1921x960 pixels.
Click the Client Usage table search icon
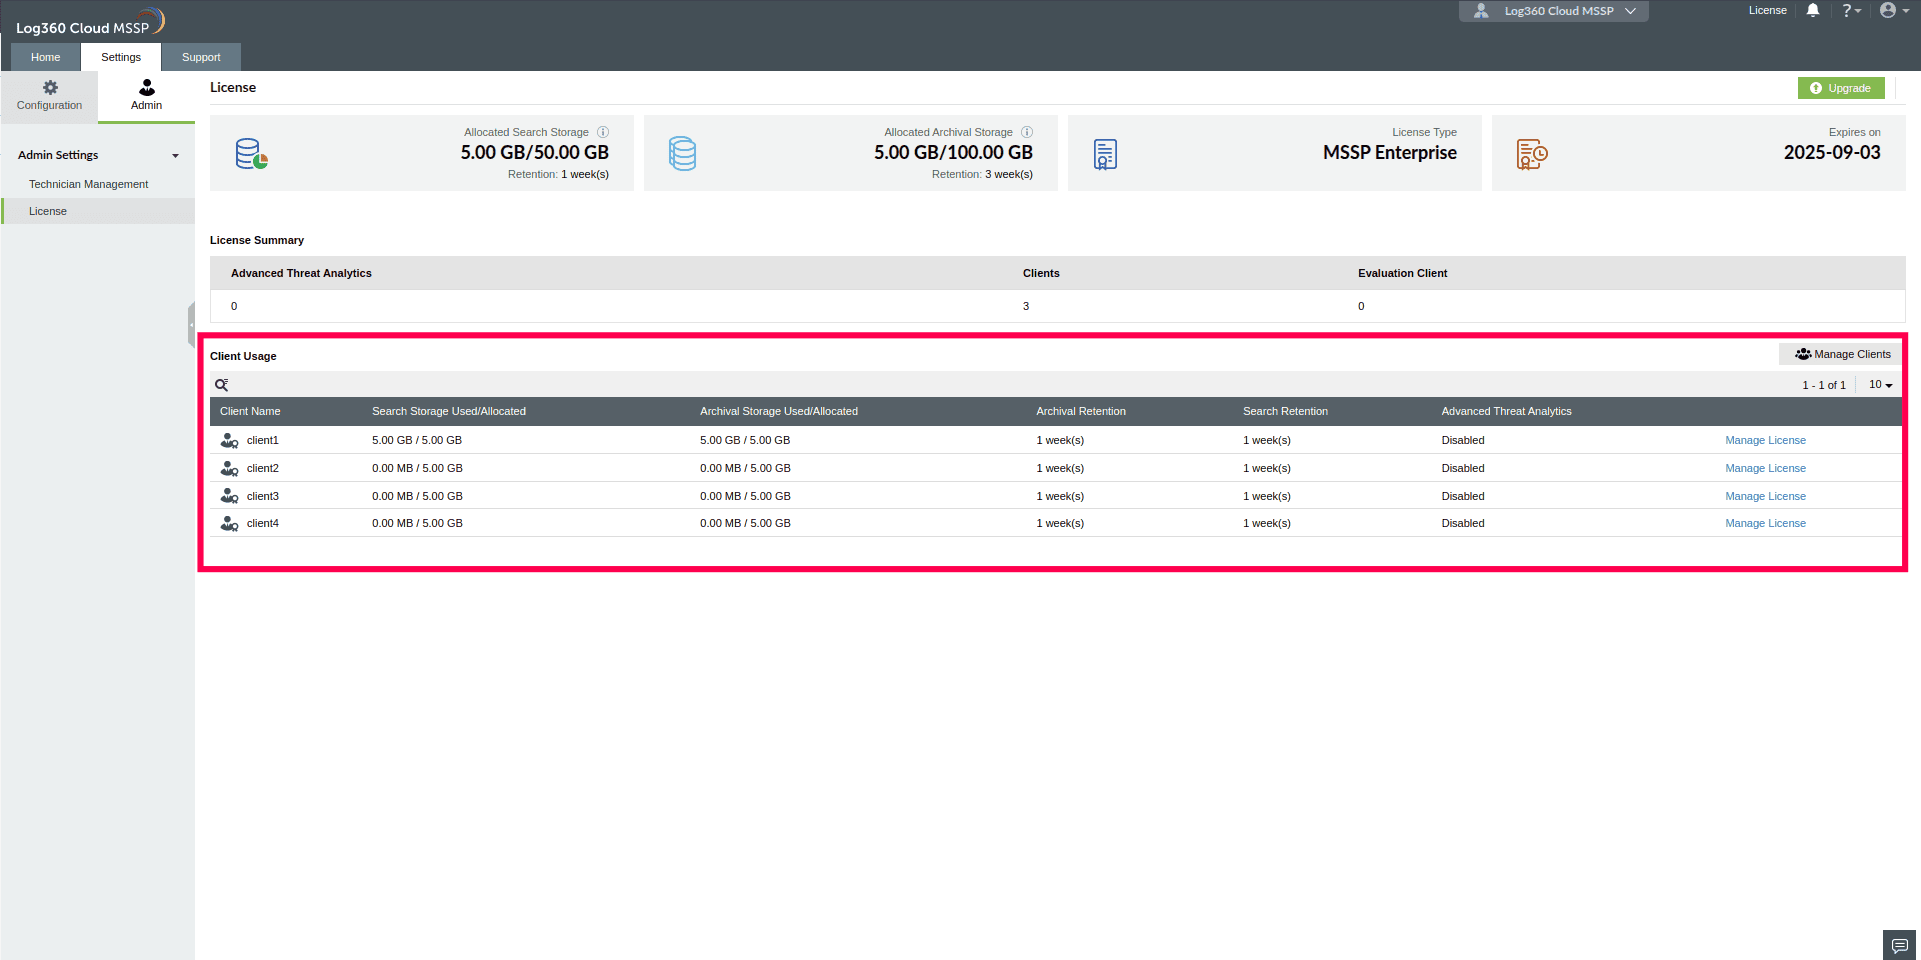click(x=222, y=385)
